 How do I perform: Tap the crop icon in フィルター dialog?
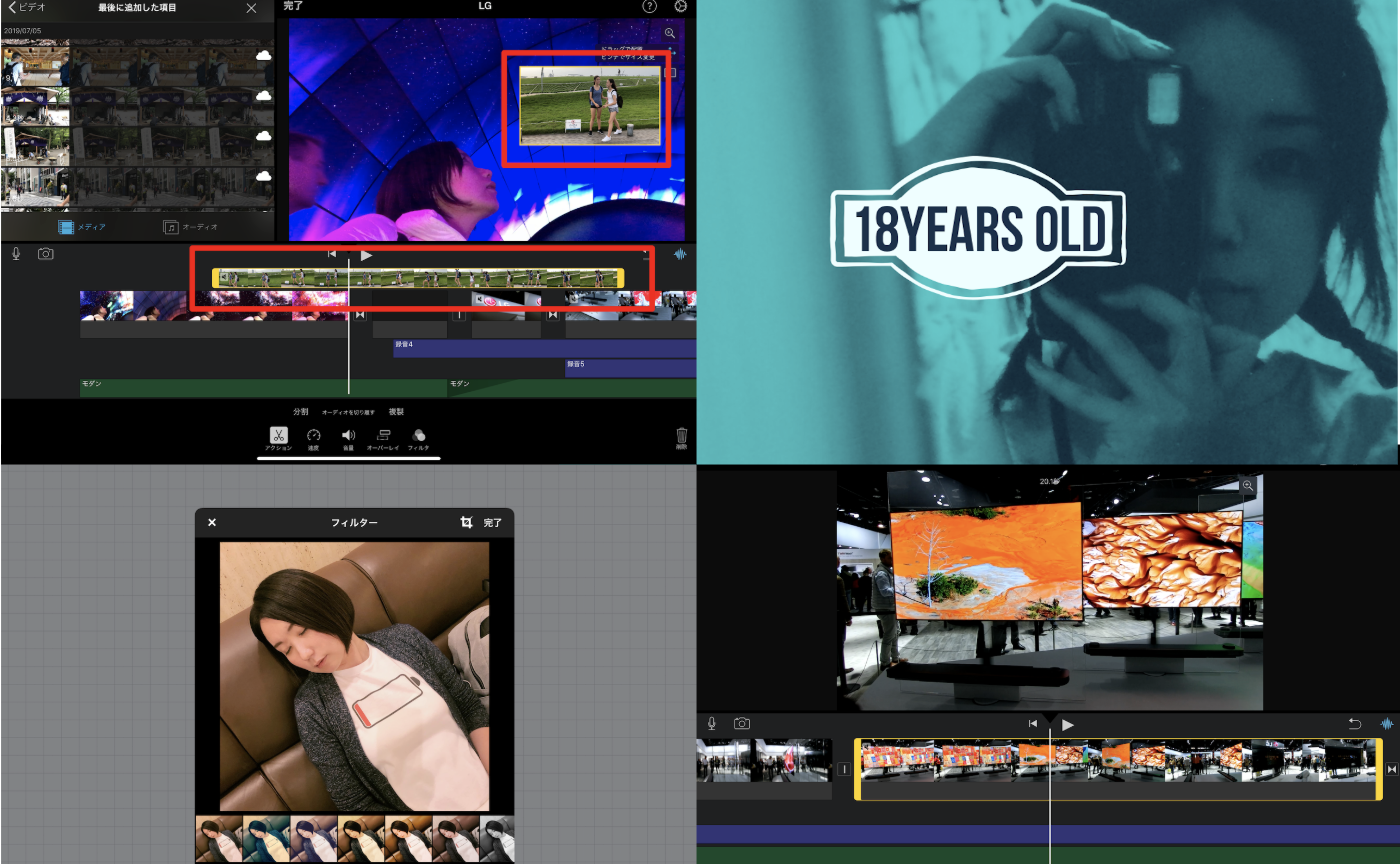[466, 522]
